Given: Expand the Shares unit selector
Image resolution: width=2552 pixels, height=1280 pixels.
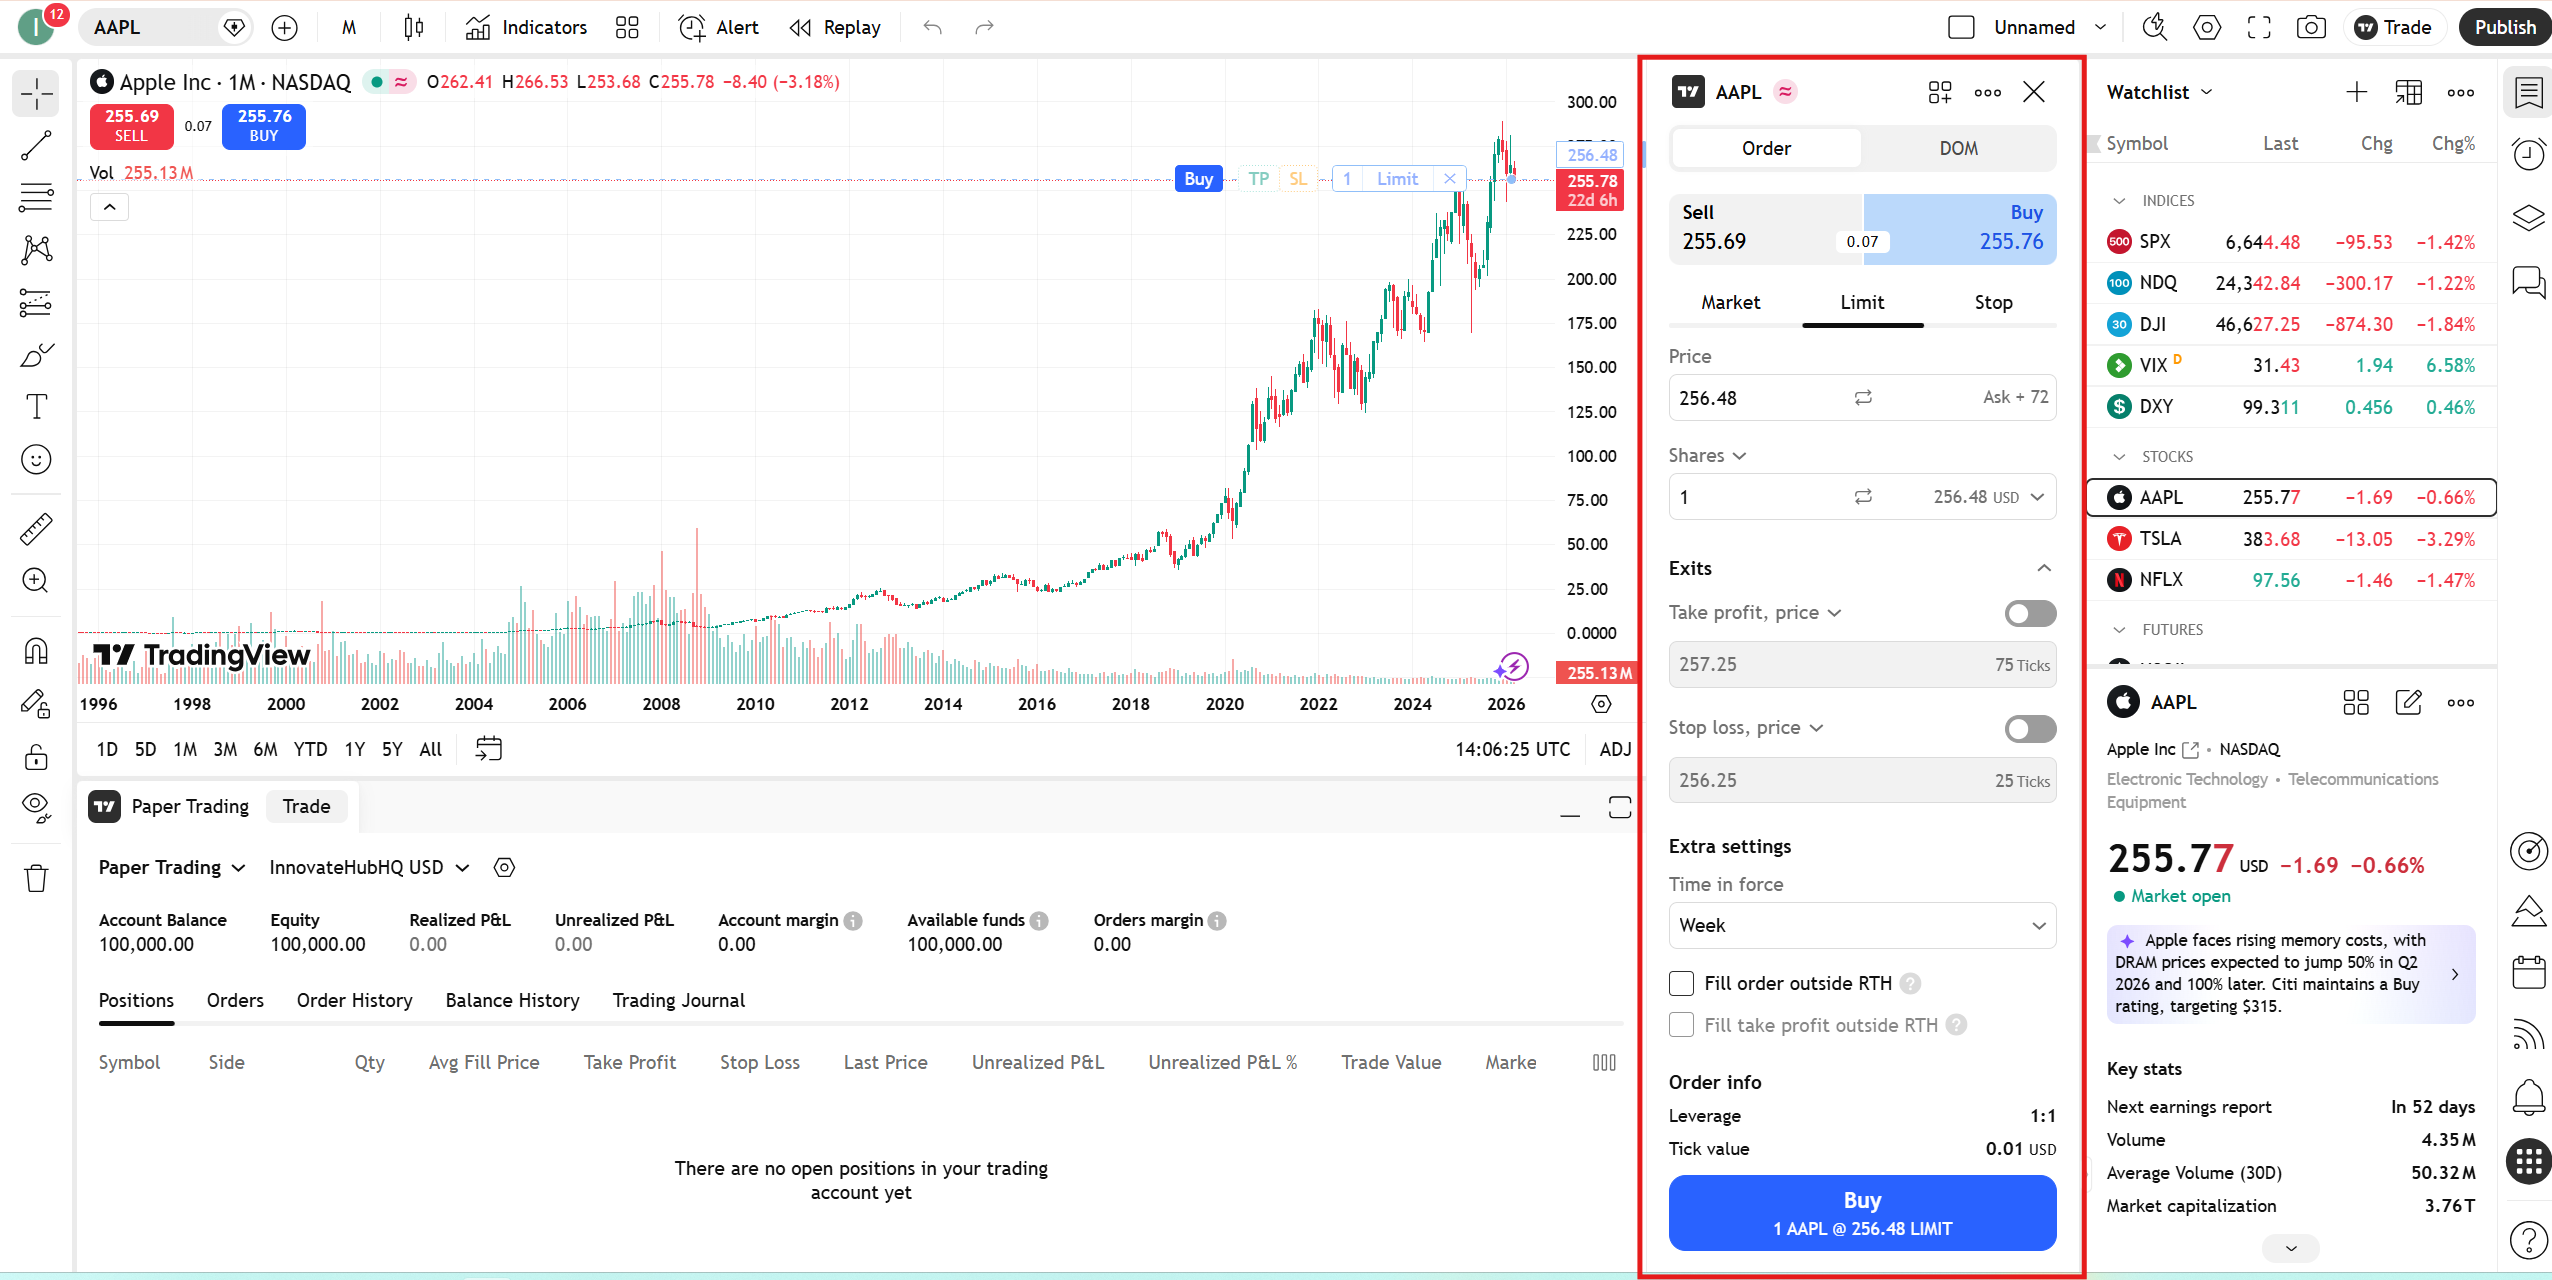Looking at the screenshot, I should (x=1738, y=455).
